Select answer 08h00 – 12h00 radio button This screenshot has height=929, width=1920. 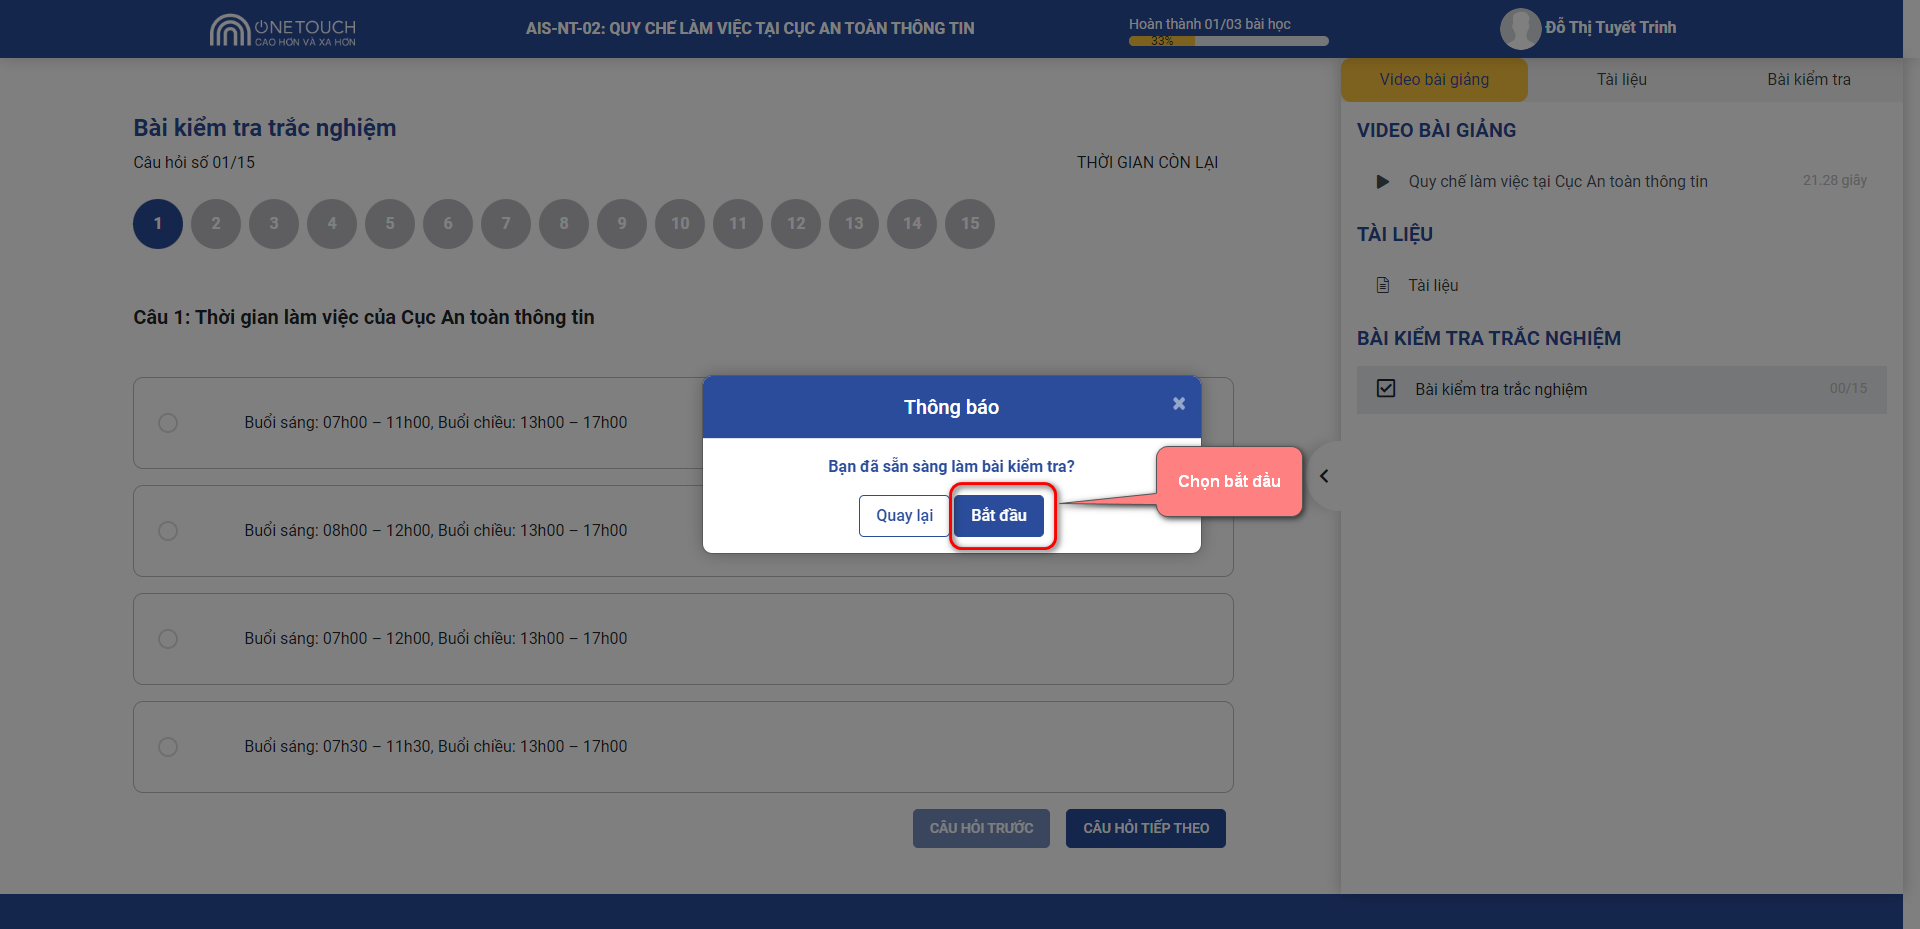tap(168, 531)
